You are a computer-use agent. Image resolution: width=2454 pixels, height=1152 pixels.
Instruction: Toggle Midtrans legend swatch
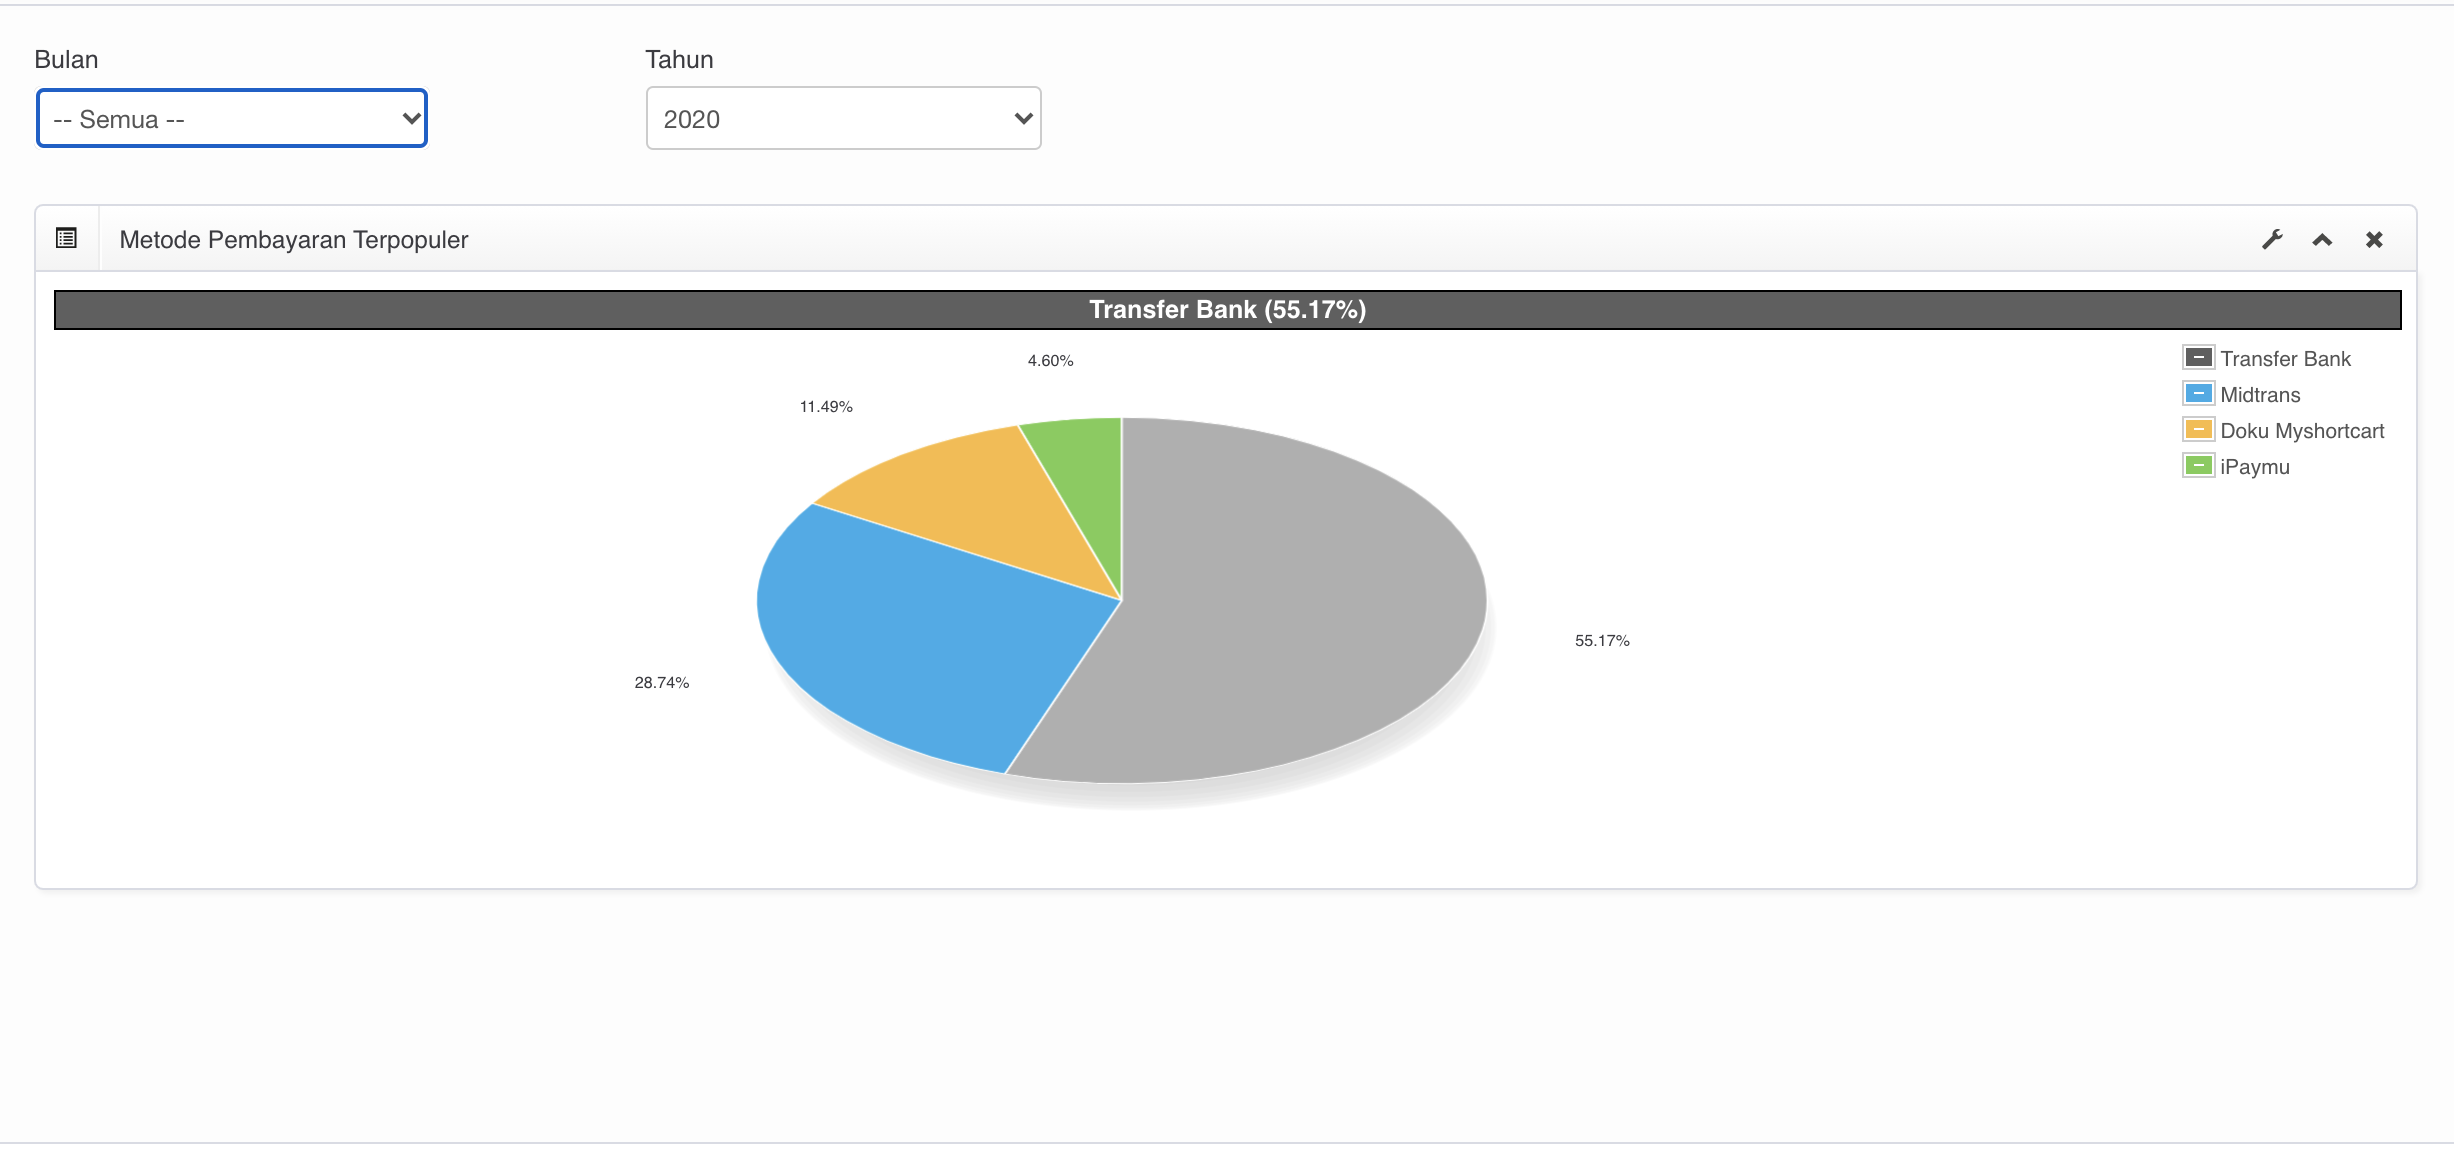[2198, 394]
